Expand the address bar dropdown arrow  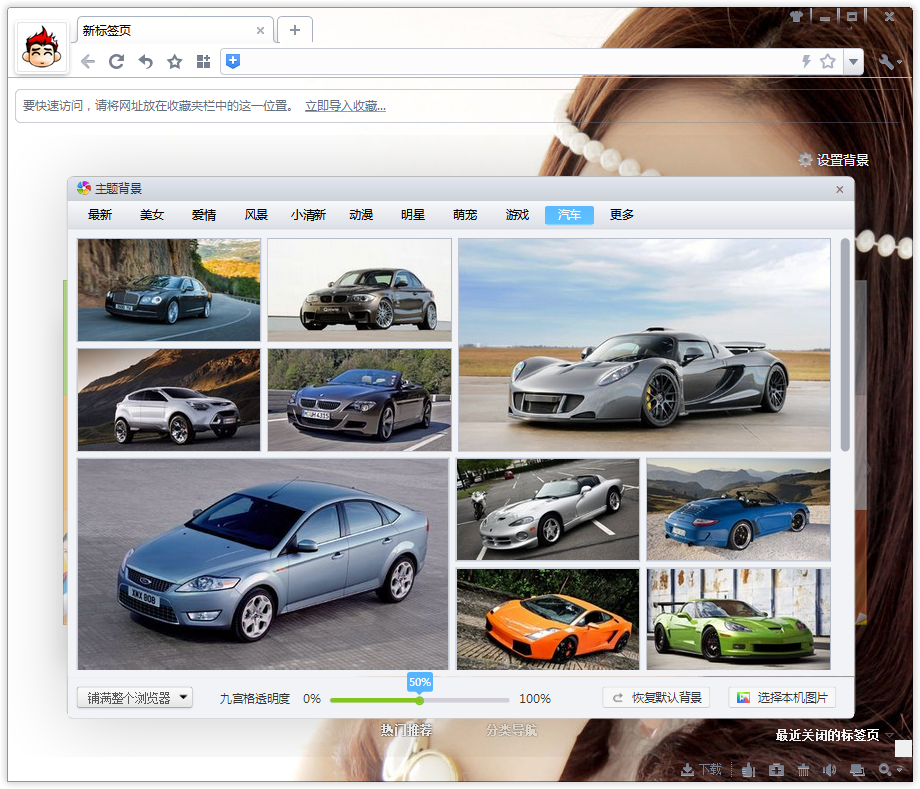(x=854, y=61)
